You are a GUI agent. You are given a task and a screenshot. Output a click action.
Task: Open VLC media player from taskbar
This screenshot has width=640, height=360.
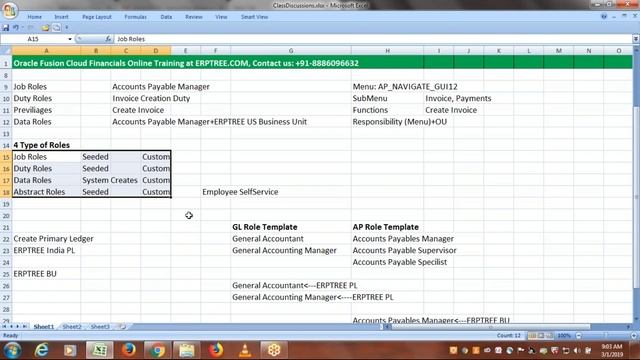[245, 350]
